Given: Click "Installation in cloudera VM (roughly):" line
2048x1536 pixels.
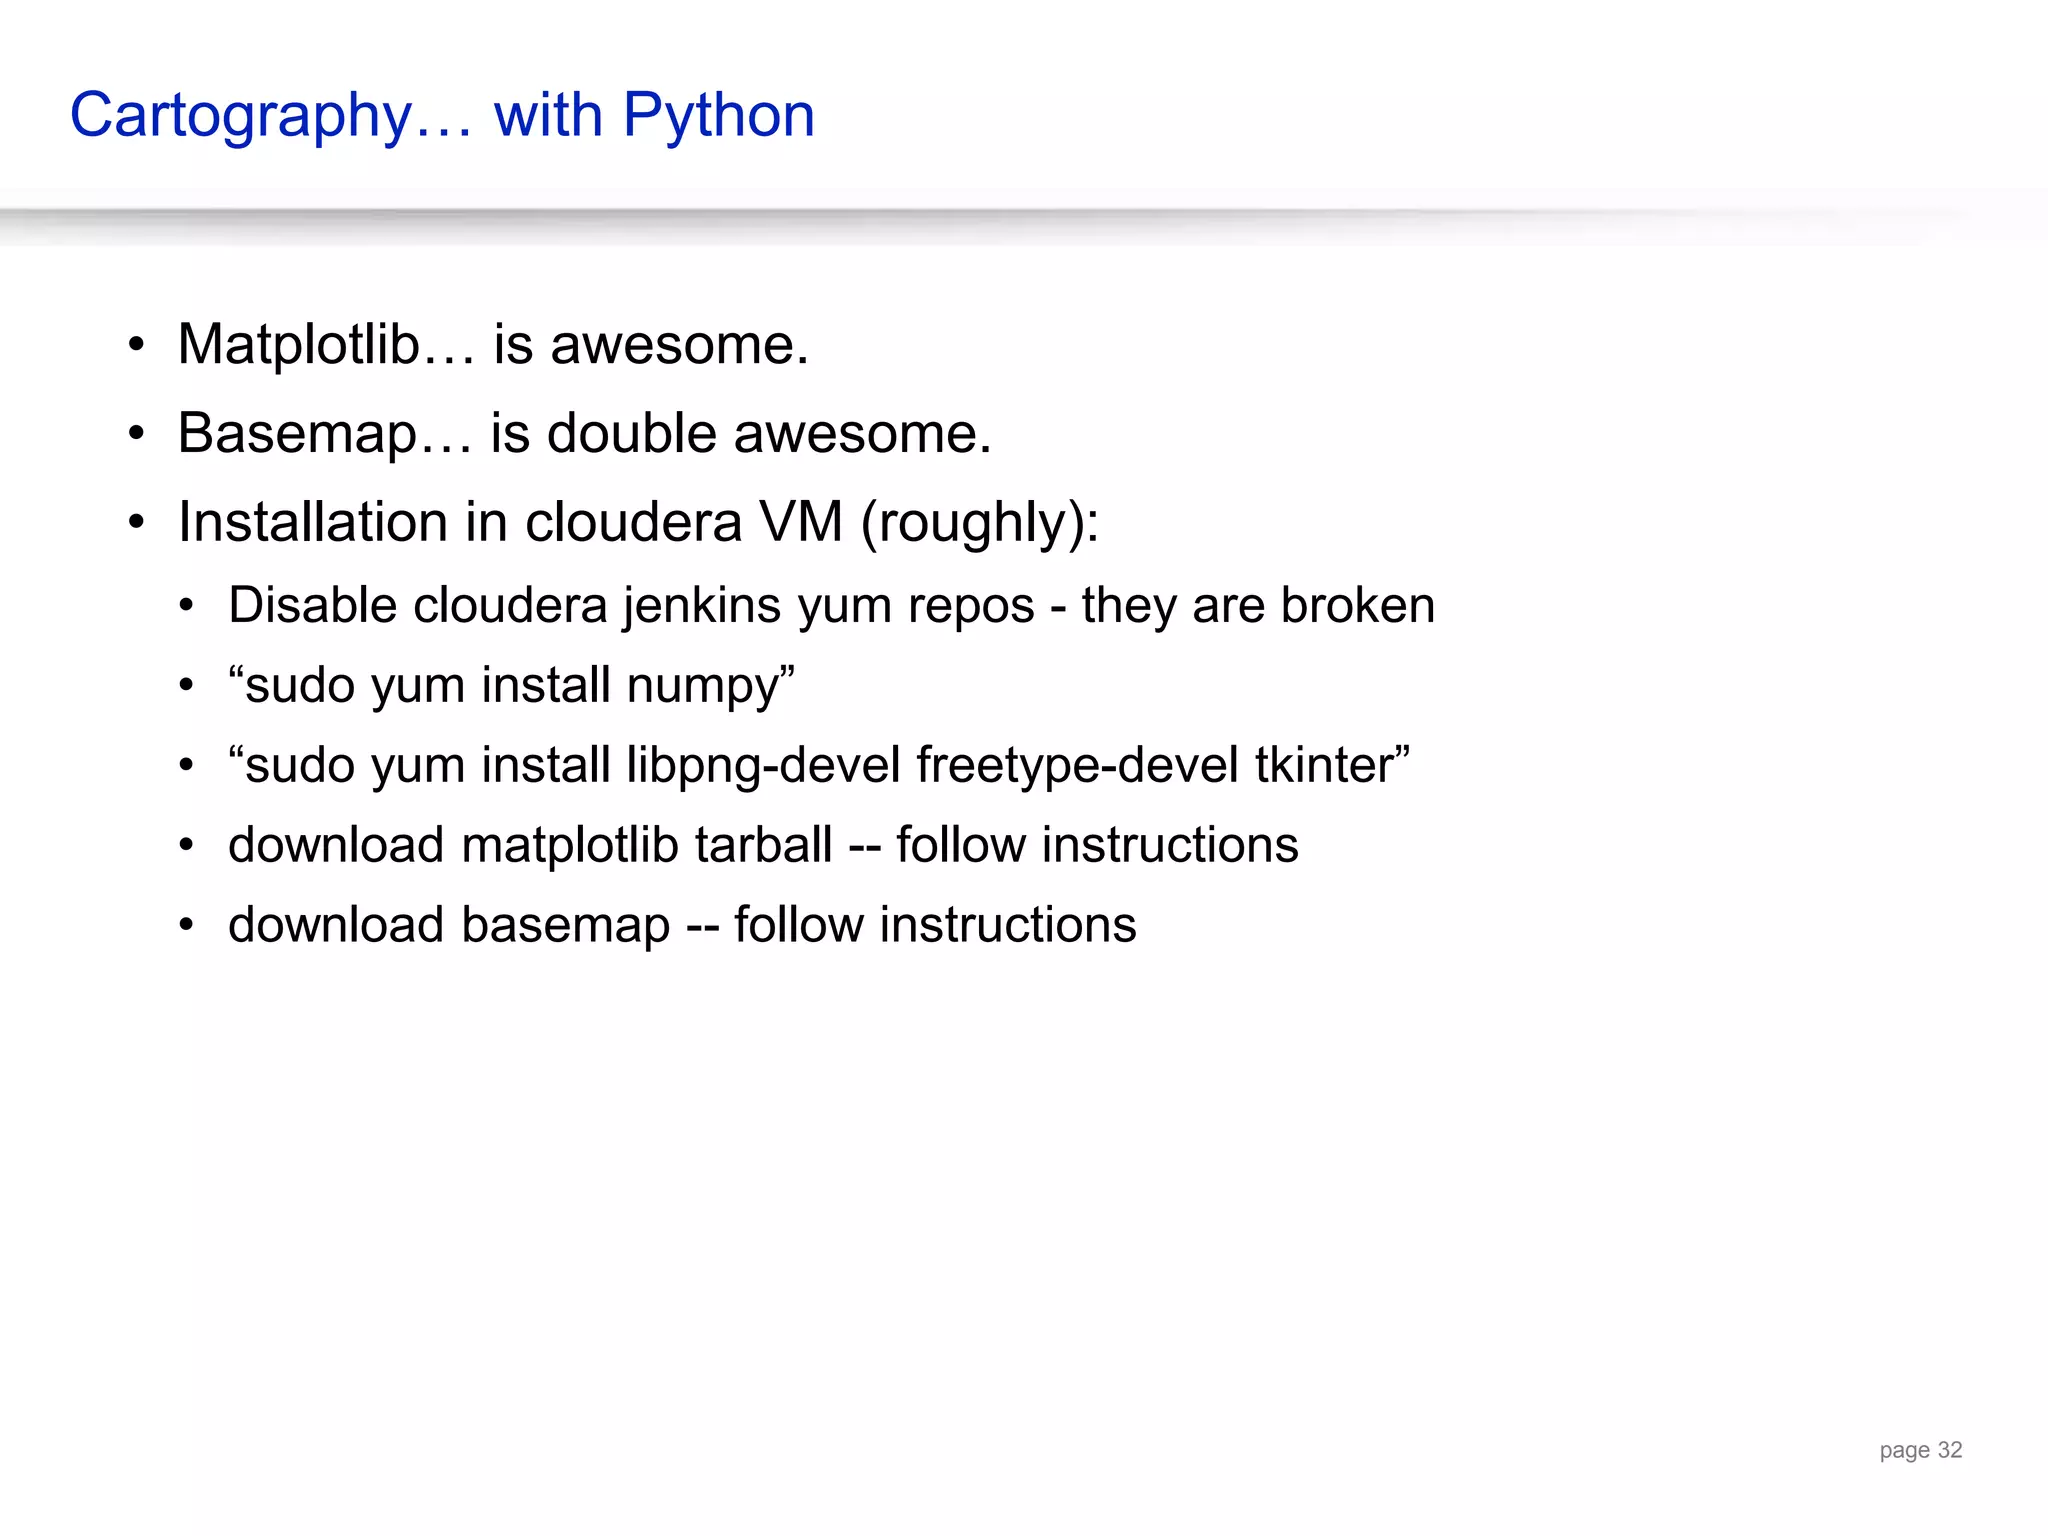Looking at the screenshot, I should pyautogui.click(x=638, y=523).
